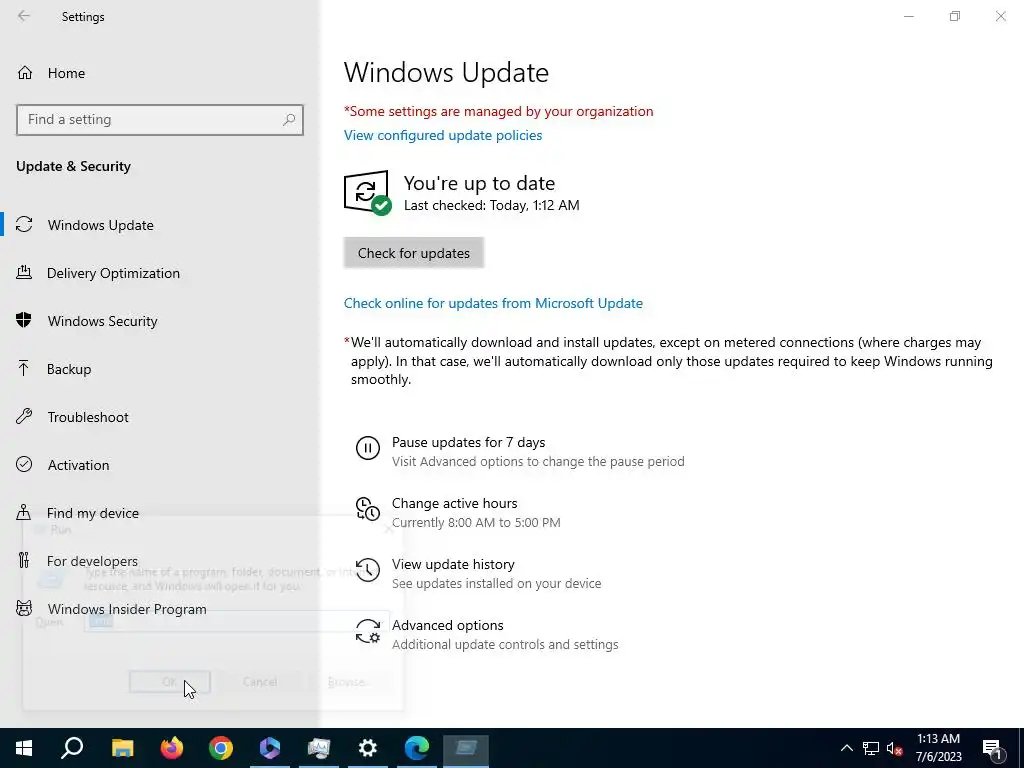The image size is (1024, 768).
Task: Click 'Last checked: Today, 1:12 AM' text
Action: point(491,205)
